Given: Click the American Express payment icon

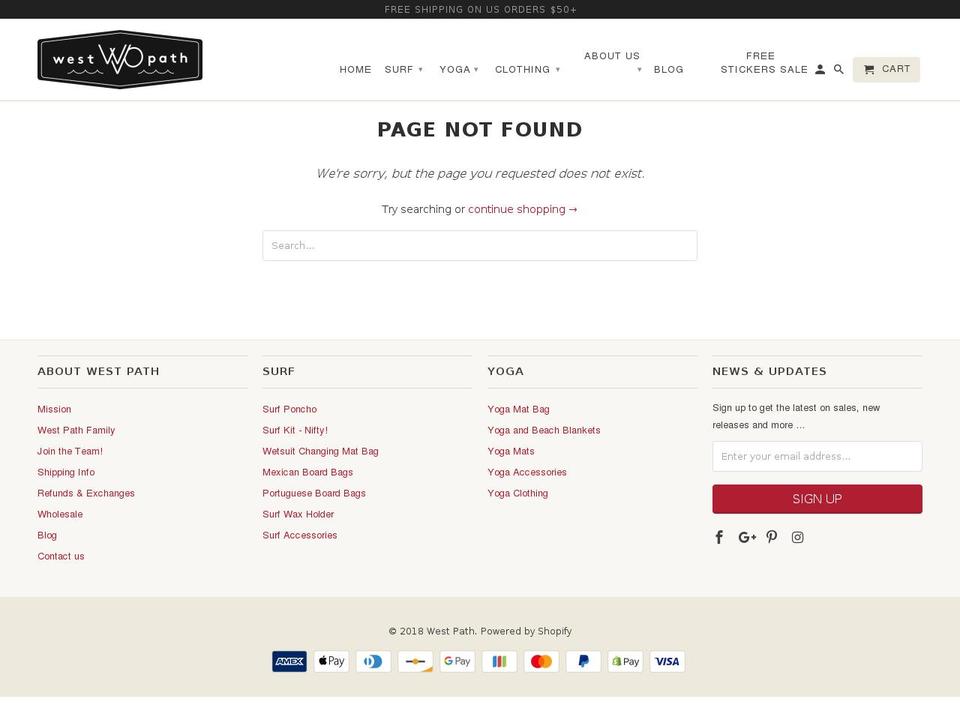Looking at the screenshot, I should point(289,661).
